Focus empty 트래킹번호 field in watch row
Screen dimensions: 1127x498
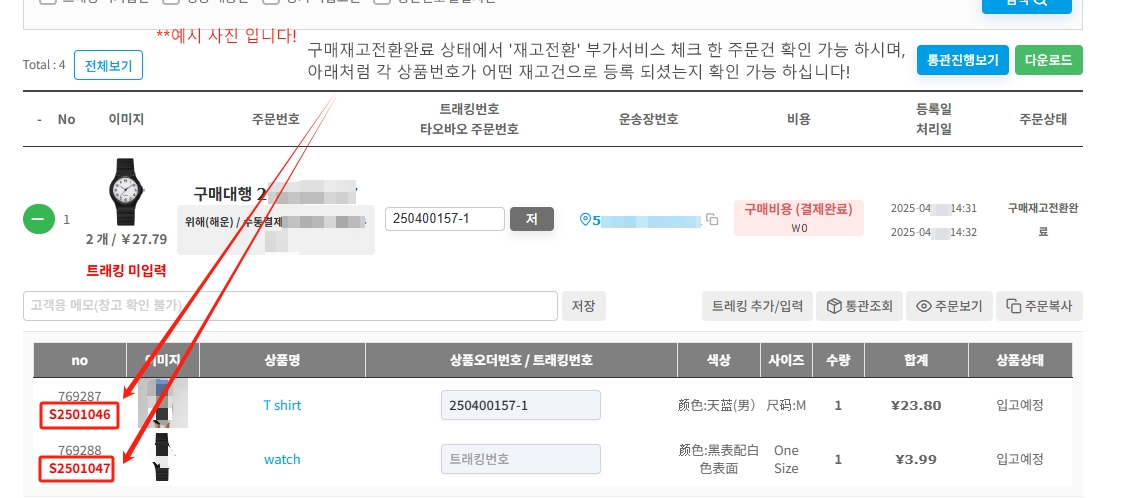tap(521, 459)
